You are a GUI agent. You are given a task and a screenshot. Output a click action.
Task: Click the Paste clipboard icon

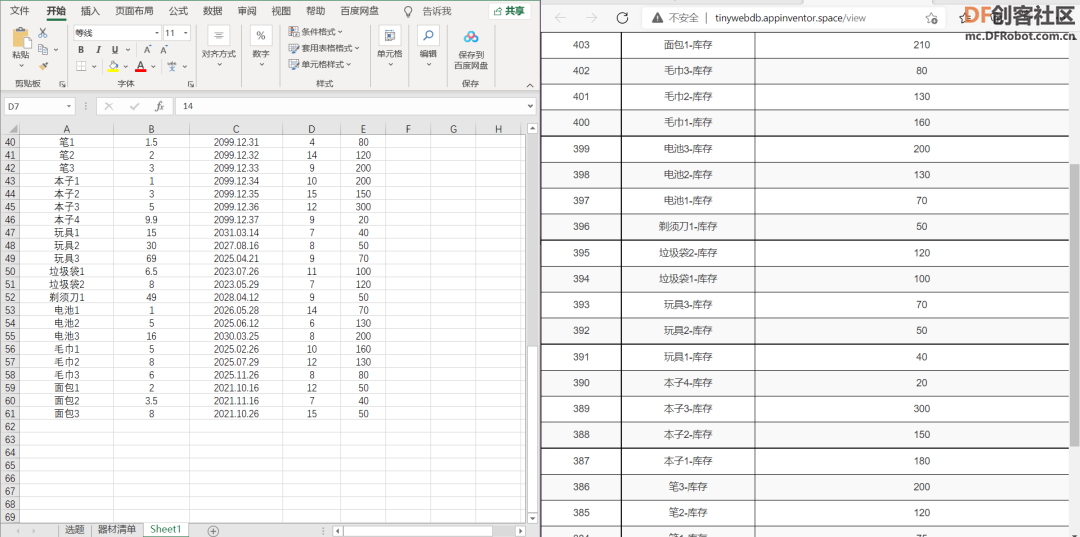[21, 39]
